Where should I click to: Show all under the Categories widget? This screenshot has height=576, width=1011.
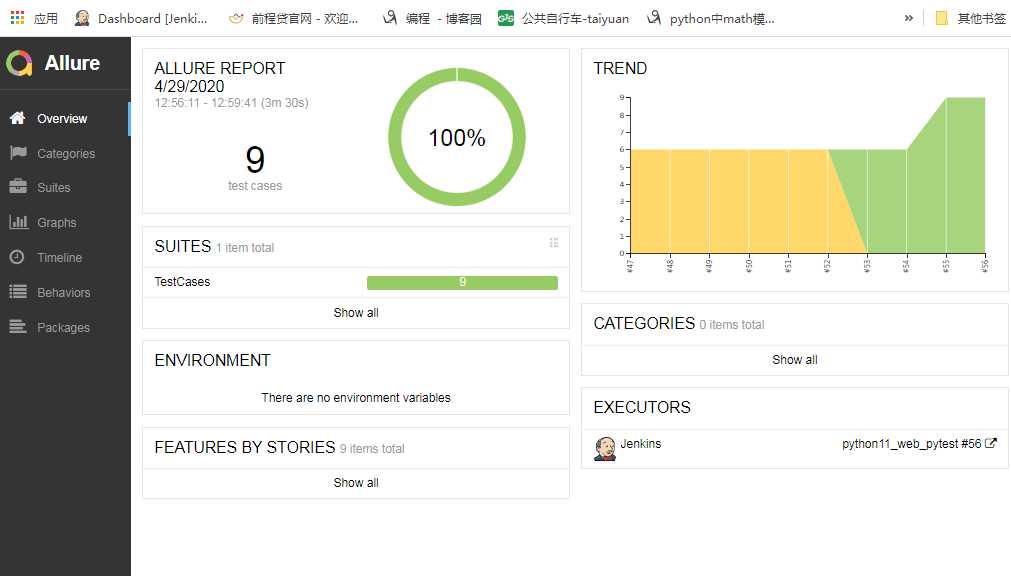tap(795, 360)
